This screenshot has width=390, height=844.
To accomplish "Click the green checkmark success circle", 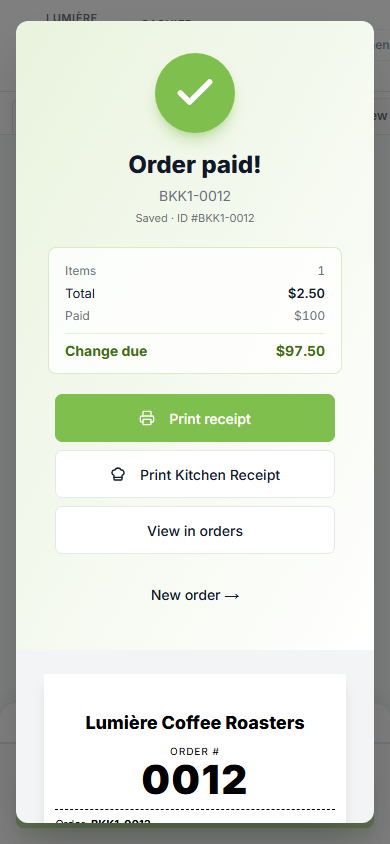I will pyautogui.click(x=195, y=93).
